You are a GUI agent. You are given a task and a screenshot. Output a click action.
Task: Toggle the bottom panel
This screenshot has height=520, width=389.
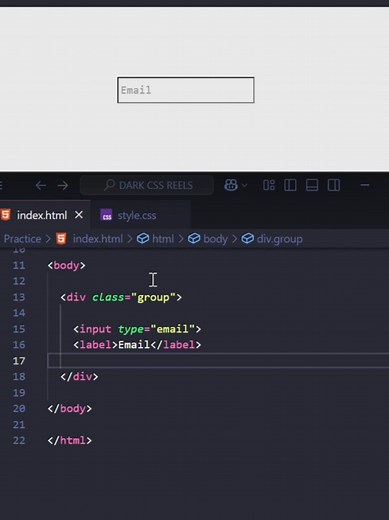[x=312, y=185]
